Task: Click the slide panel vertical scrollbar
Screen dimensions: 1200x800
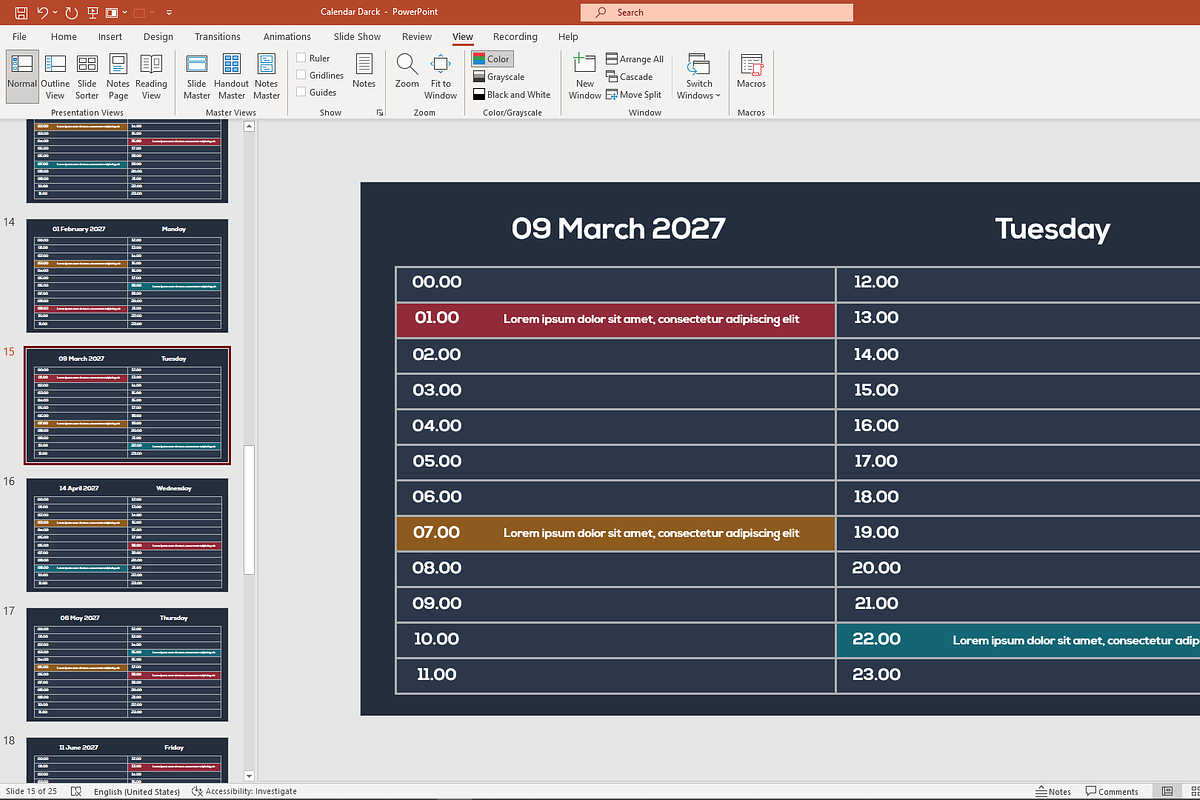Action: 250,510
